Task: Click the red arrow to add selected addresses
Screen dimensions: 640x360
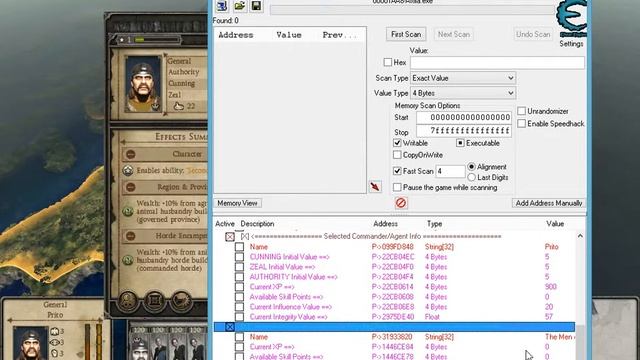Action: coord(375,187)
